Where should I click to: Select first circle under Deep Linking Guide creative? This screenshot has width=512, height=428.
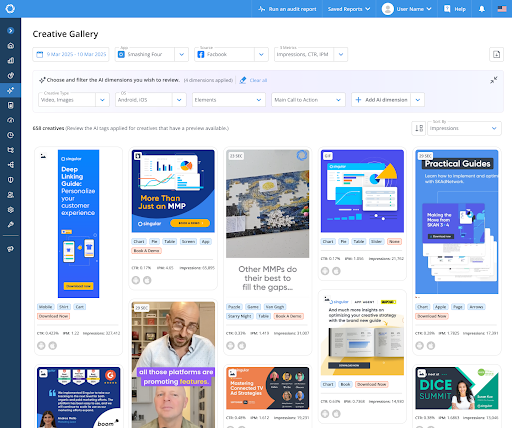point(41,346)
